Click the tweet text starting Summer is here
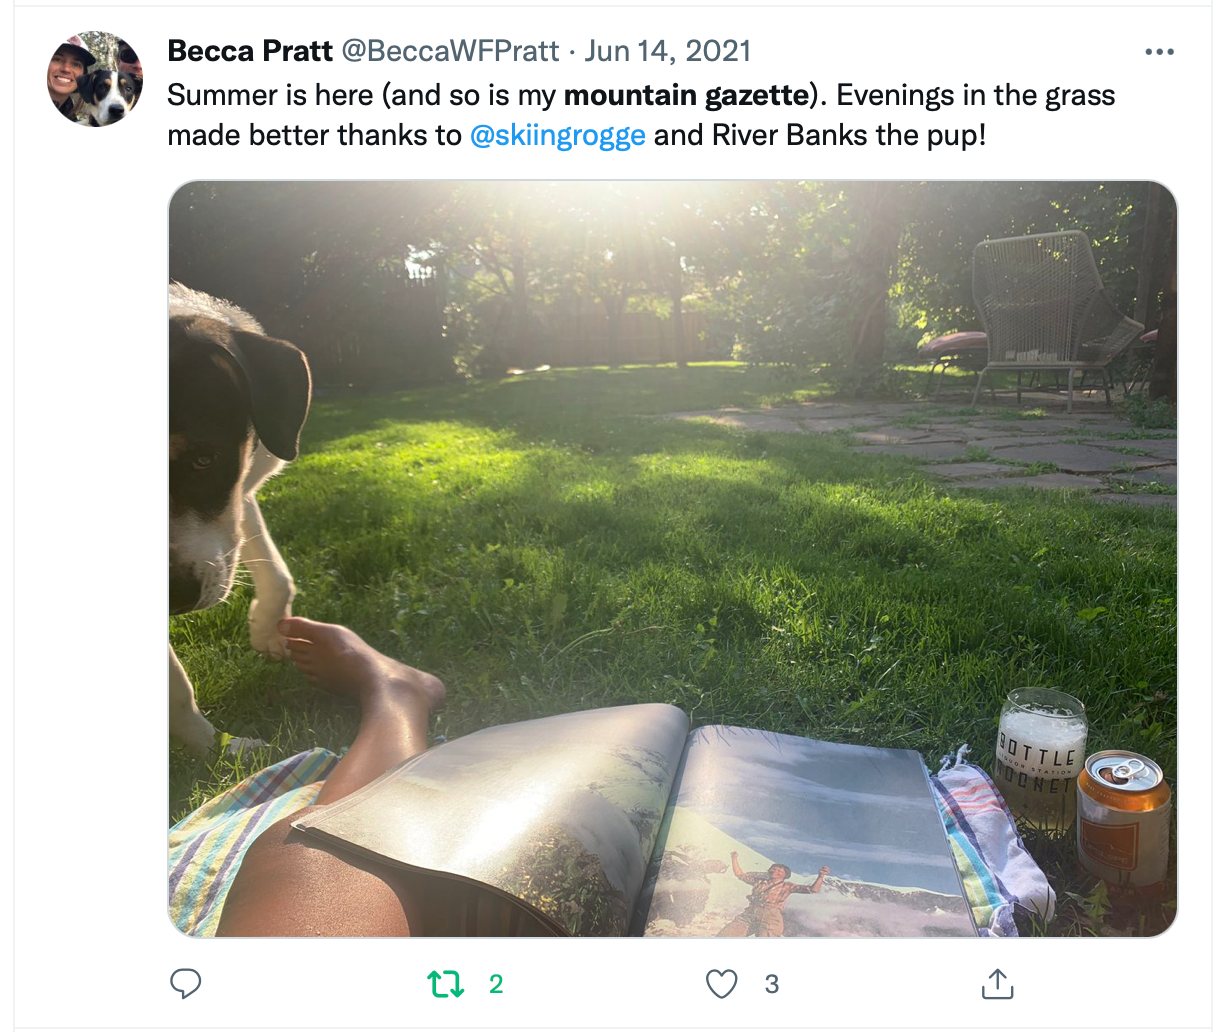Viewport: 1224px width, 1032px height. 641,115
